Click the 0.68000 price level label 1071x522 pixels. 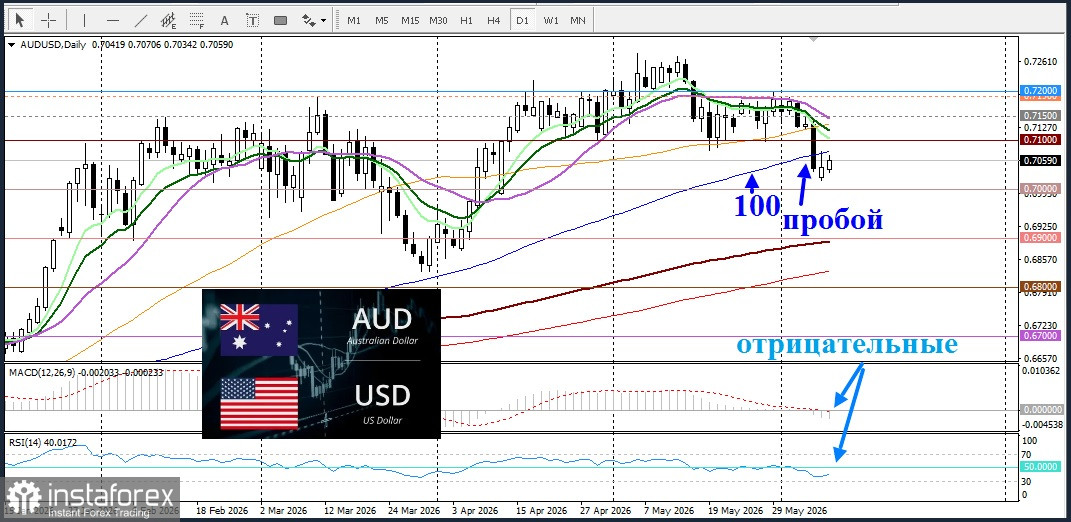(x=1041, y=286)
